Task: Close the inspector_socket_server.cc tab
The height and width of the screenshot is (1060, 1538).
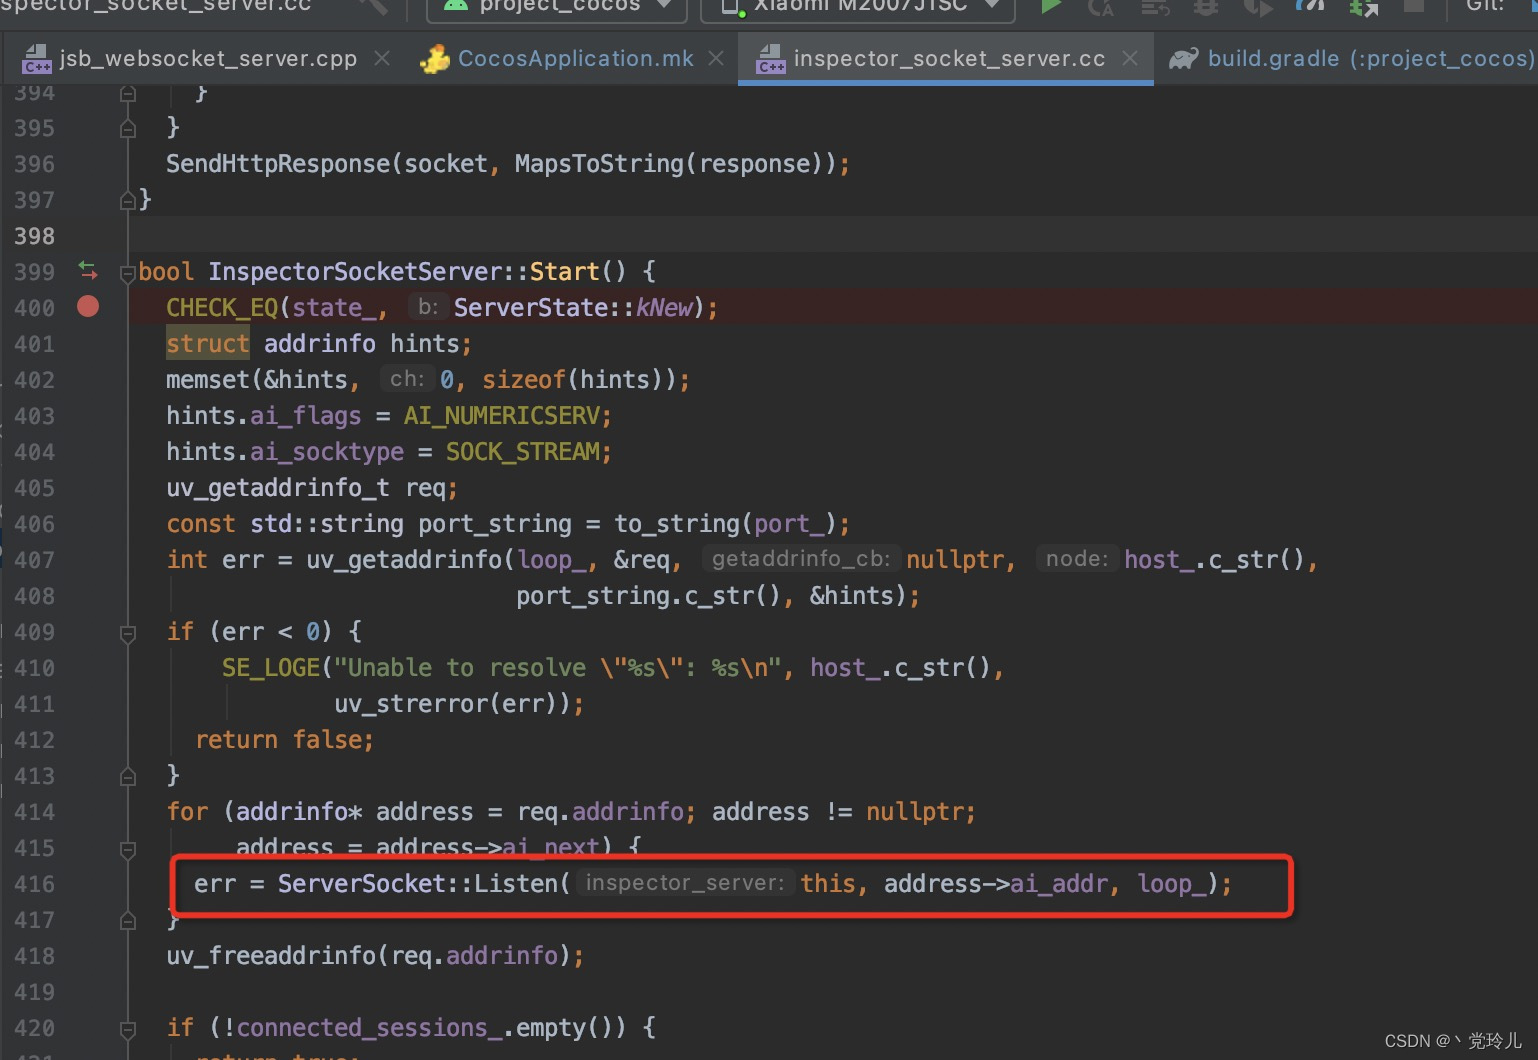Action: pos(1130,59)
